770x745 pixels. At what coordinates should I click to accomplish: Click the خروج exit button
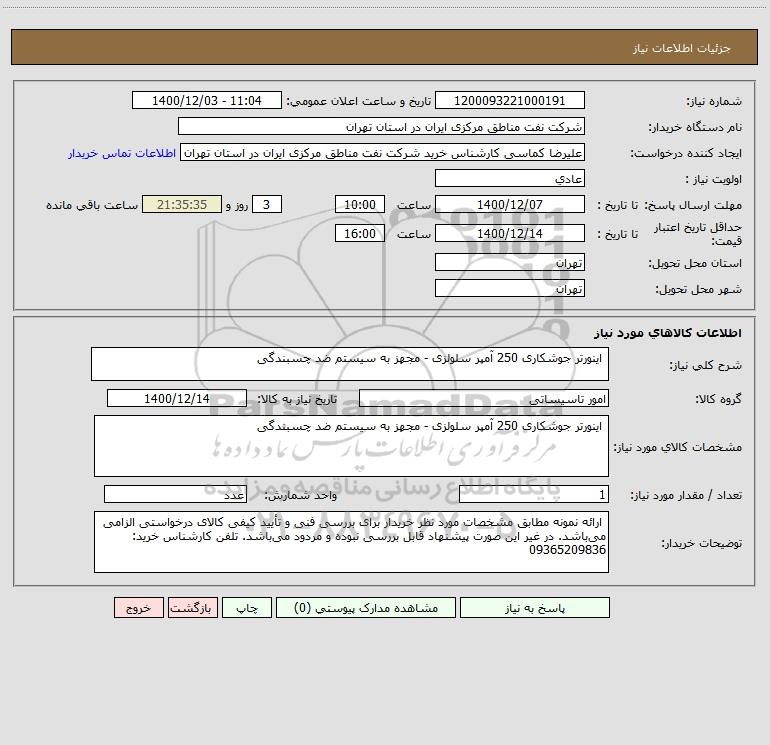(138, 608)
